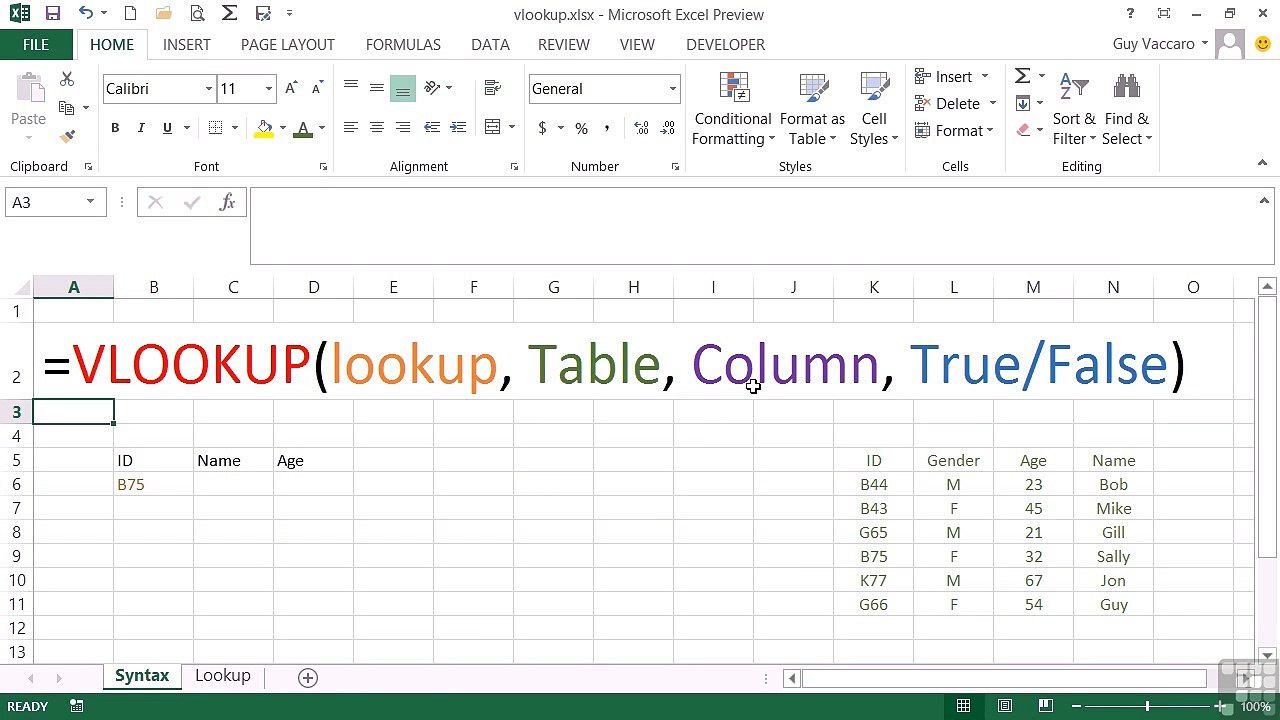Expand the Format as Table gallery

pyautogui.click(x=812, y=110)
